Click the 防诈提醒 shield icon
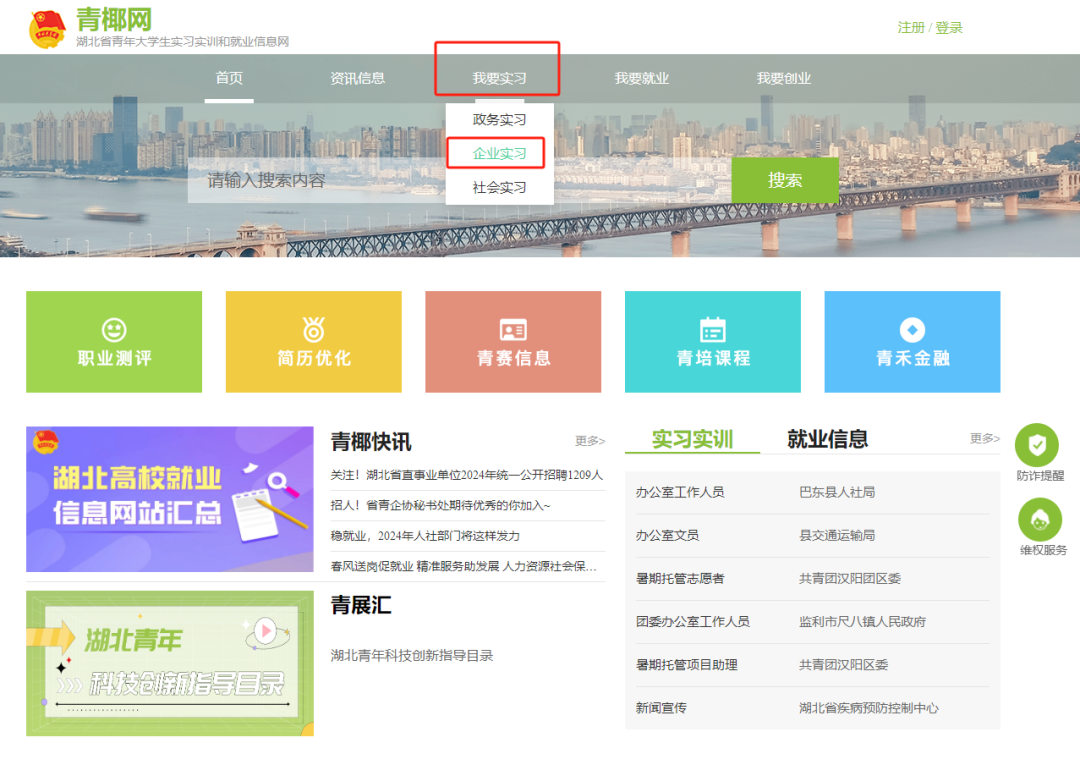This screenshot has width=1080, height=765. click(1037, 445)
